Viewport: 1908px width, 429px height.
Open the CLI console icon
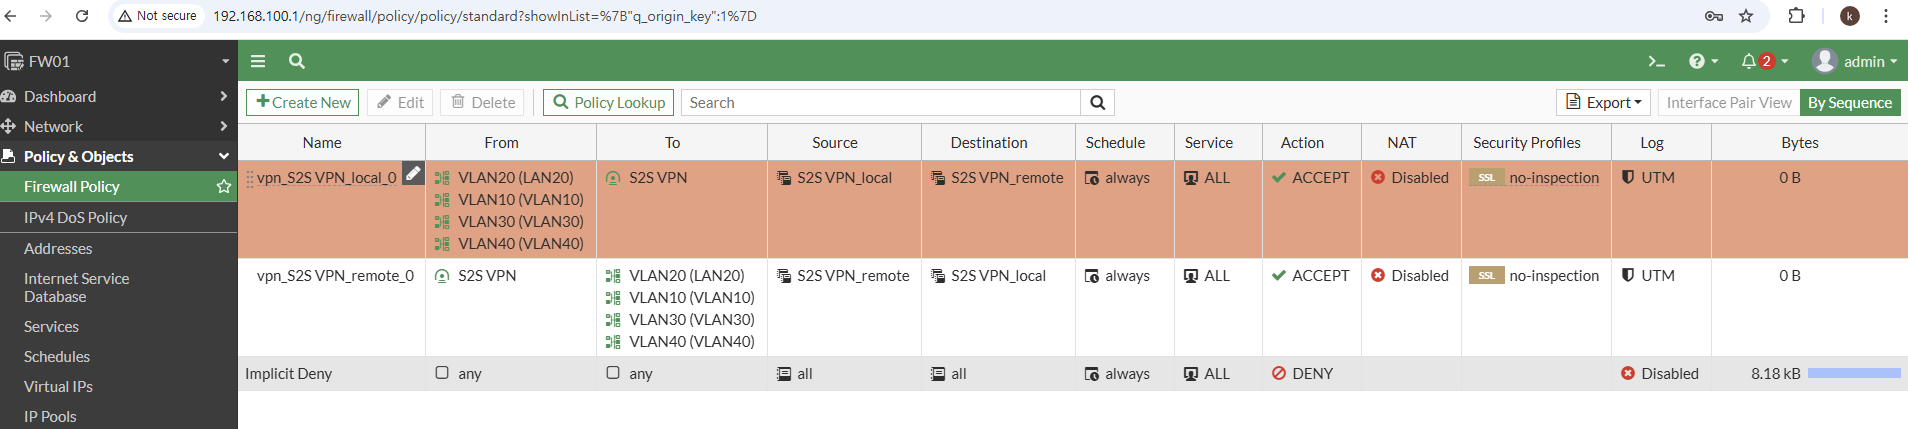[1657, 62]
